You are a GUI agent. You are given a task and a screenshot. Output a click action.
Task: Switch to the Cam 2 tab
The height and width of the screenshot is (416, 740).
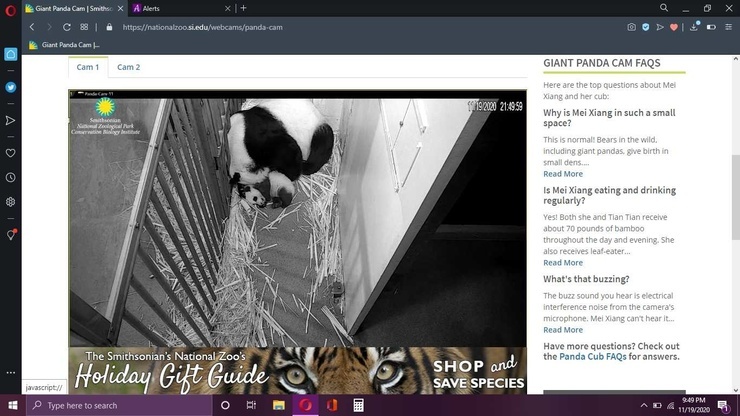coord(128,67)
